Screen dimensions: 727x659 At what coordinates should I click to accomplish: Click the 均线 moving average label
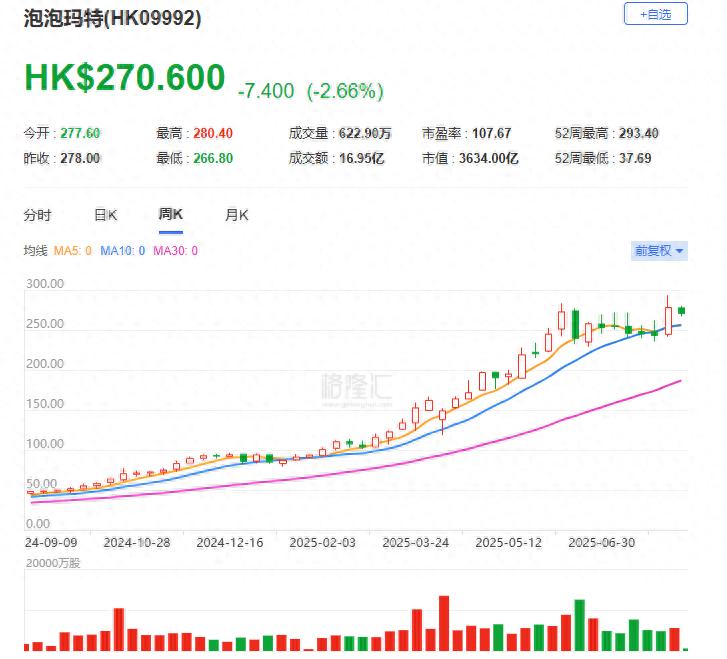point(35,251)
